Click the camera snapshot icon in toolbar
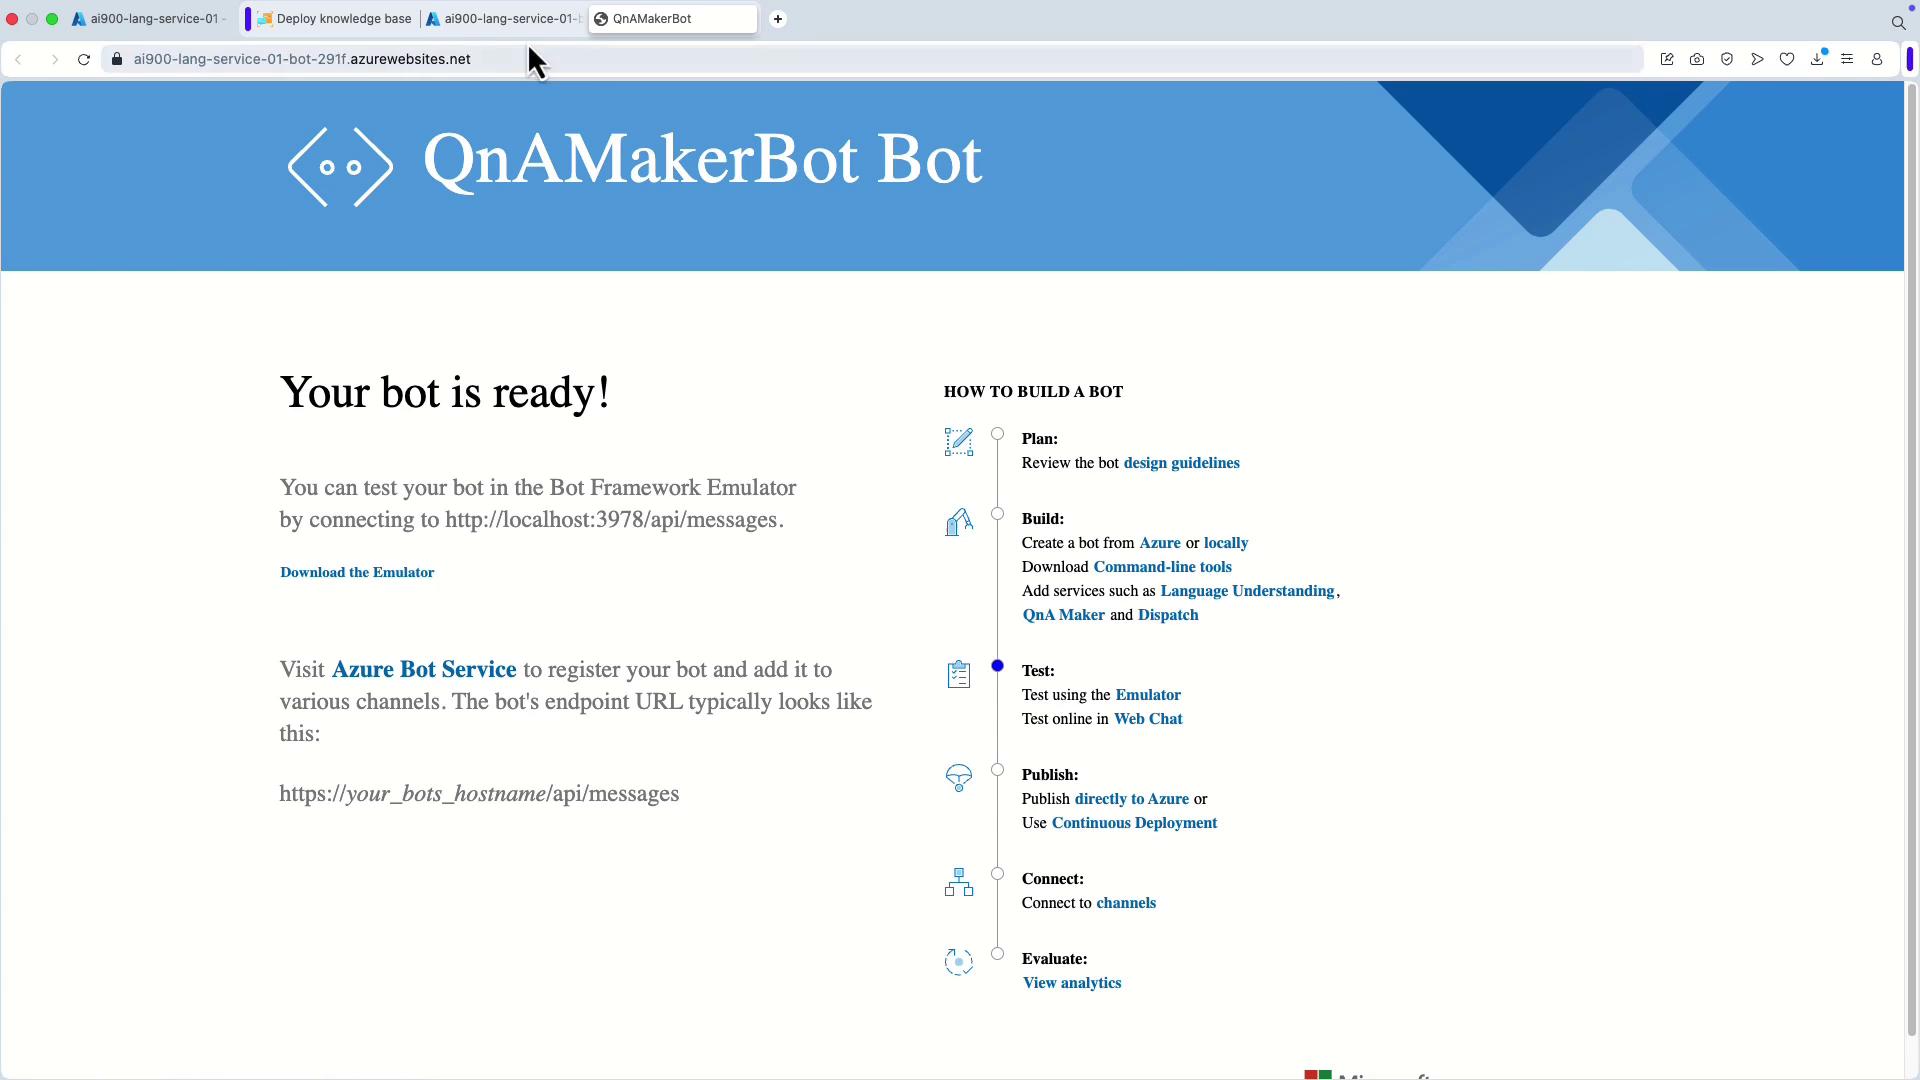 (1697, 59)
